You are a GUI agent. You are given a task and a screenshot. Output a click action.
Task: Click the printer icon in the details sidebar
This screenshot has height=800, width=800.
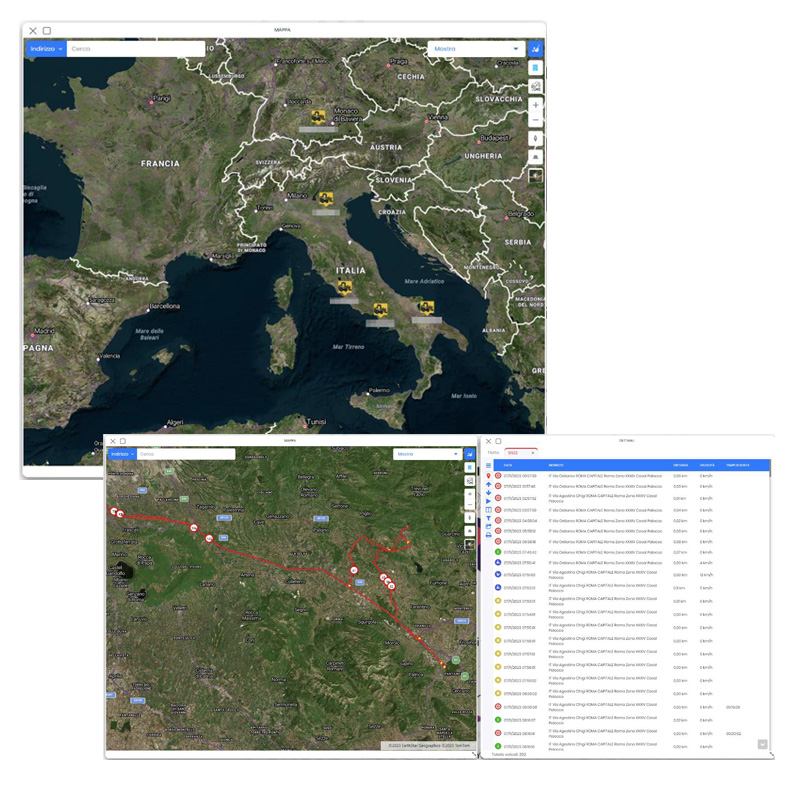(488, 536)
